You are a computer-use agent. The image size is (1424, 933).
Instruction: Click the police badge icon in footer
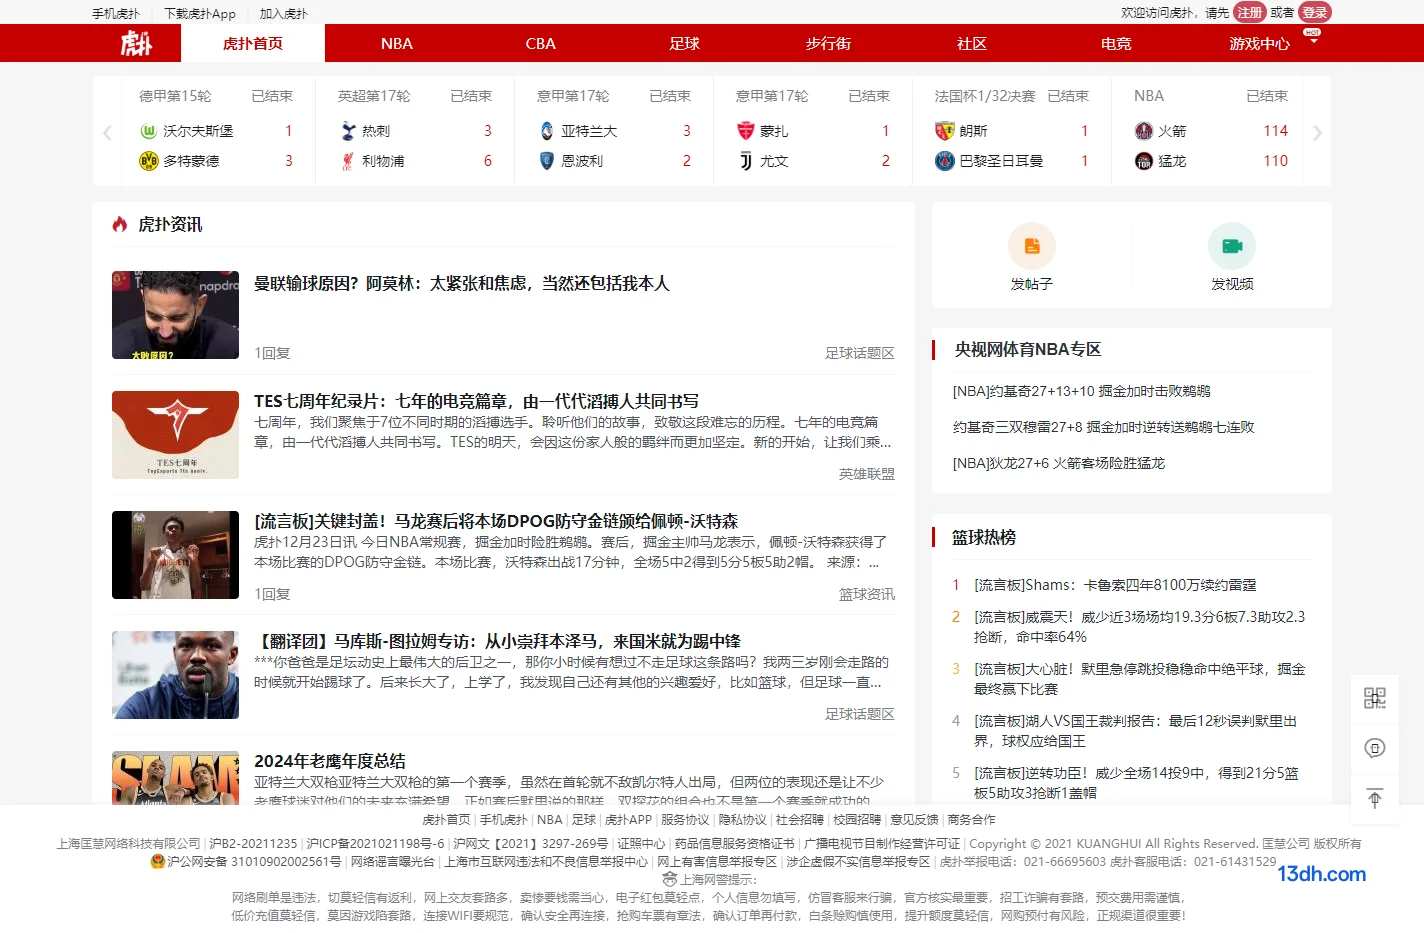point(157,861)
